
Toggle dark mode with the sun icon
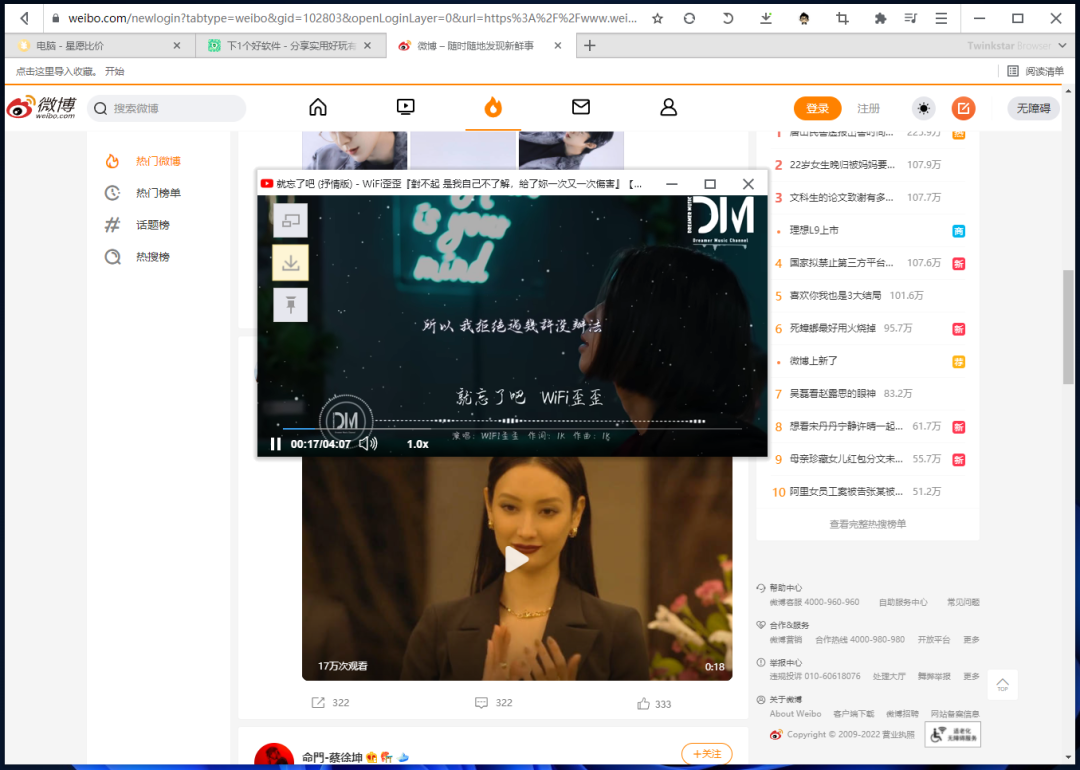coord(923,108)
